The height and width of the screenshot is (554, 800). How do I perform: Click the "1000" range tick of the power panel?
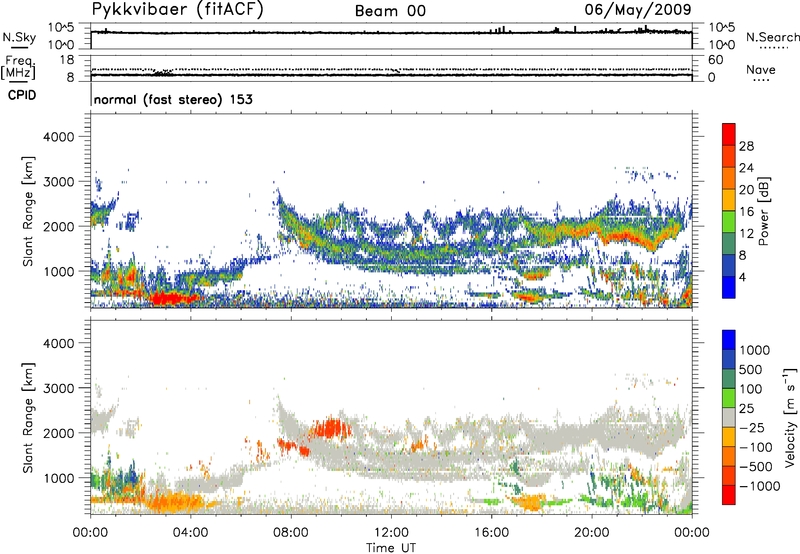click(58, 271)
